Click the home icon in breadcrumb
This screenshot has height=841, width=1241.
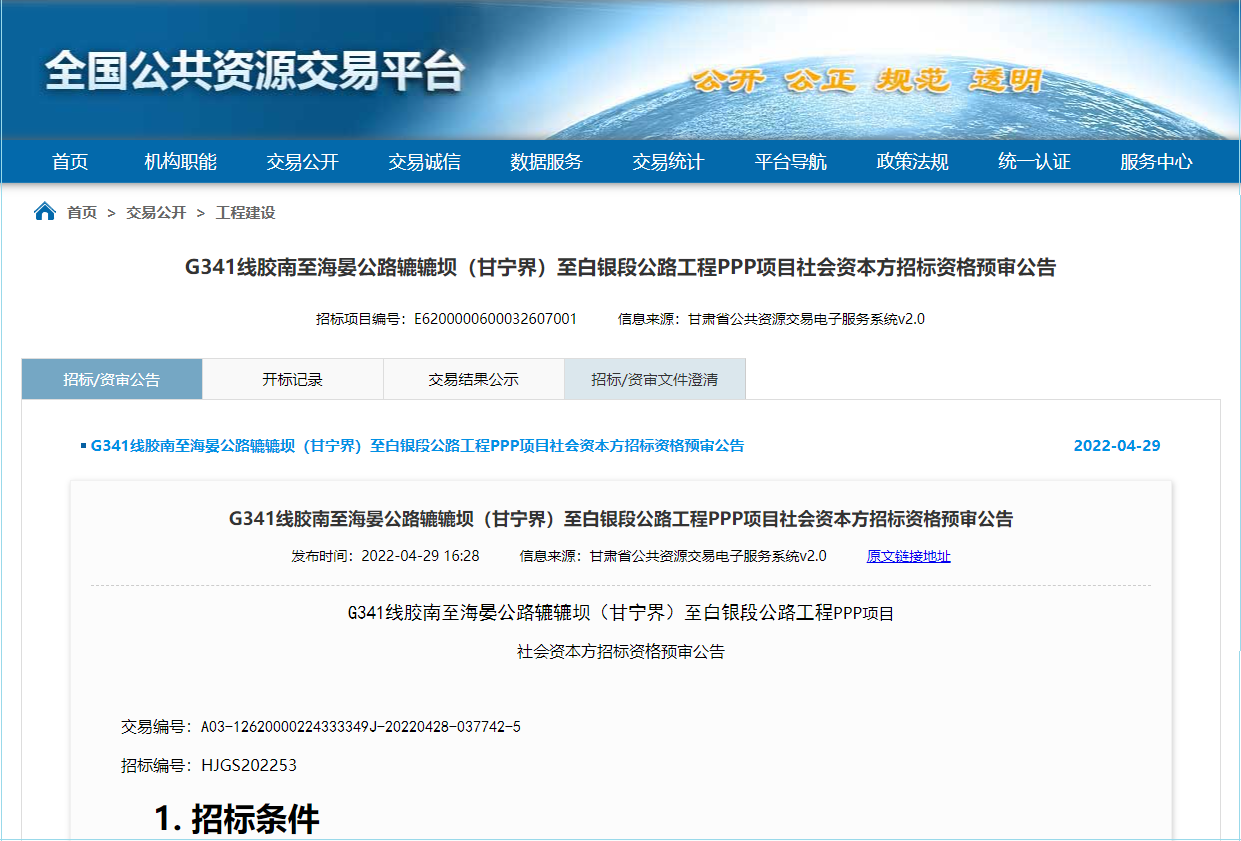click(45, 212)
